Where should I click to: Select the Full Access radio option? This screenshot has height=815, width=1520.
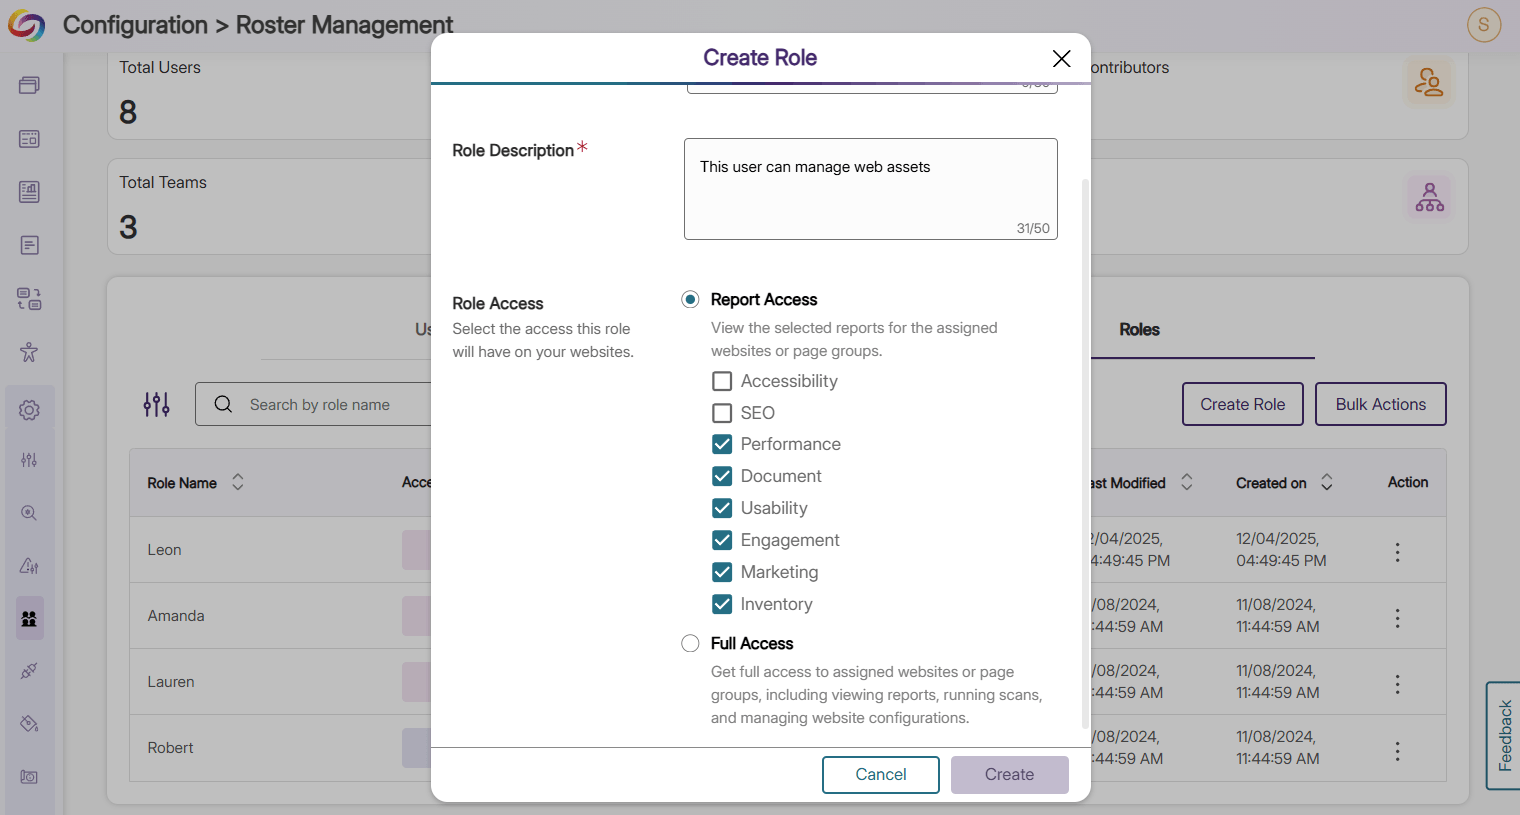tap(690, 643)
